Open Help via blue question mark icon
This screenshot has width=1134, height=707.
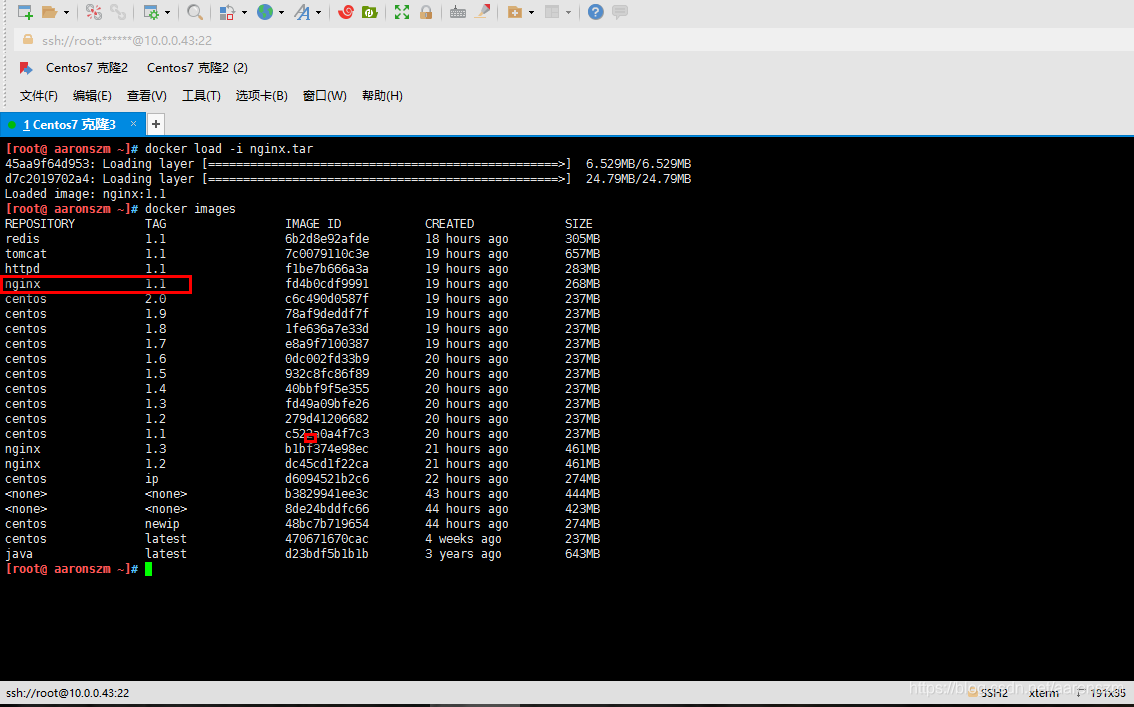tap(595, 12)
